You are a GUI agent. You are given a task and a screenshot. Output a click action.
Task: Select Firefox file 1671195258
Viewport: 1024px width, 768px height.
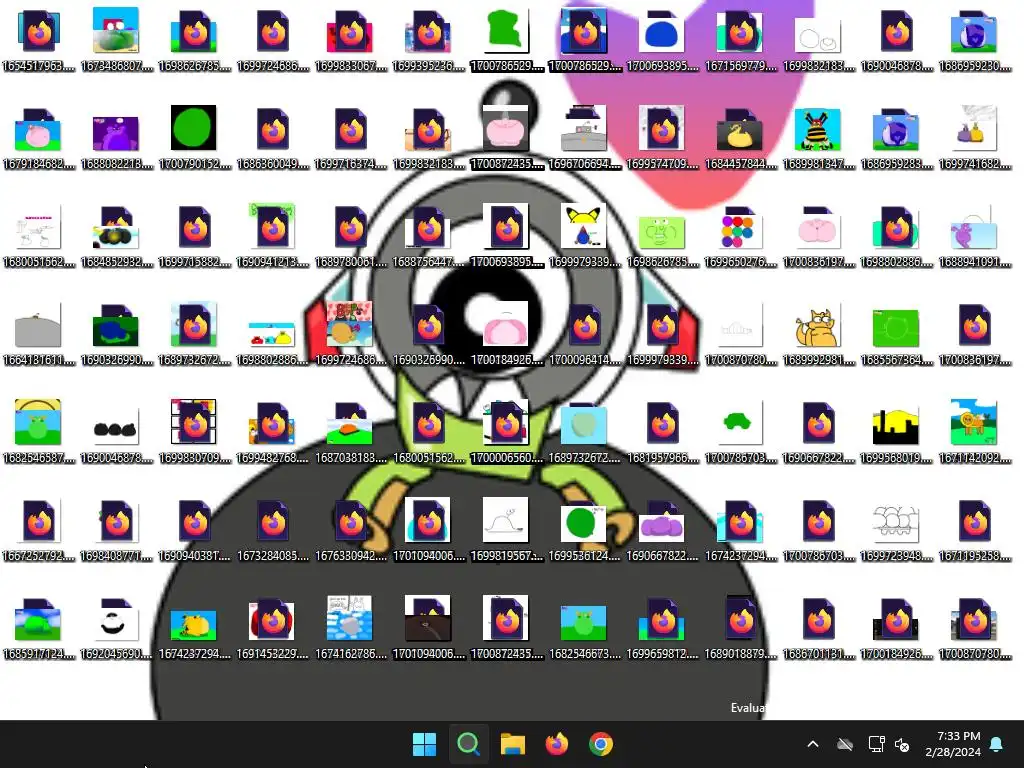[x=975, y=530]
